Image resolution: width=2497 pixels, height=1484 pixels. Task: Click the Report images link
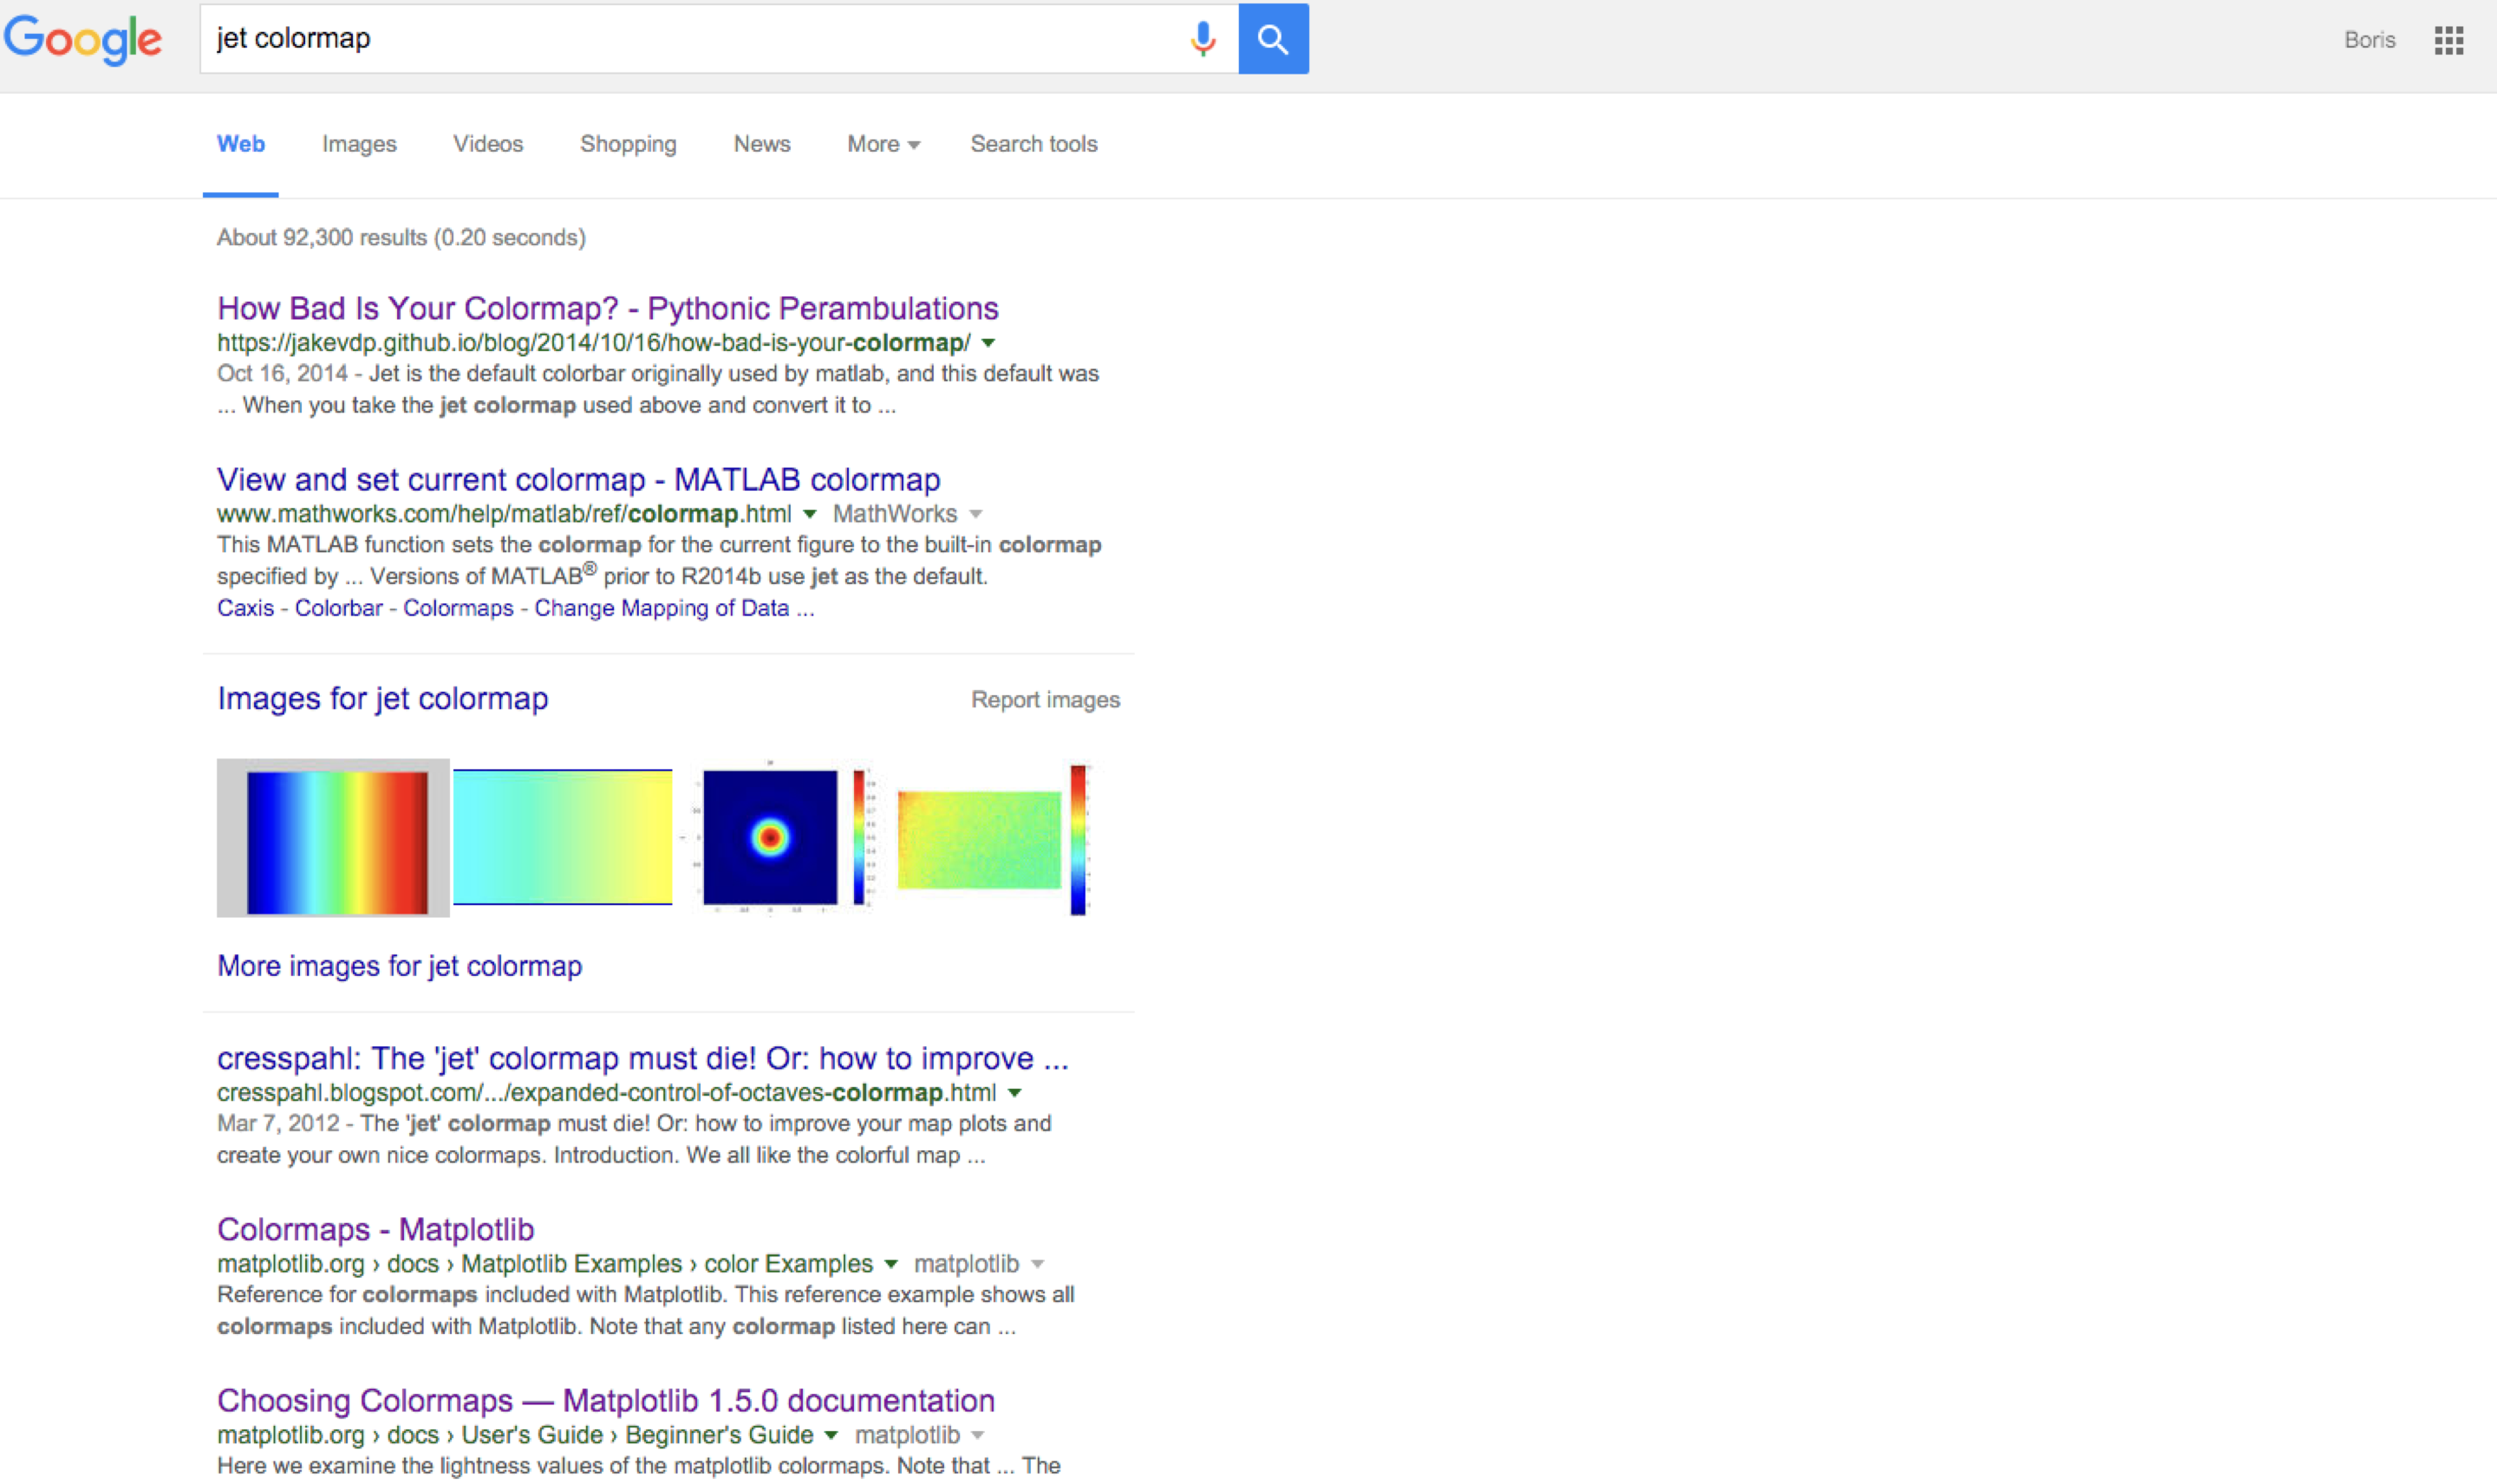point(1045,700)
